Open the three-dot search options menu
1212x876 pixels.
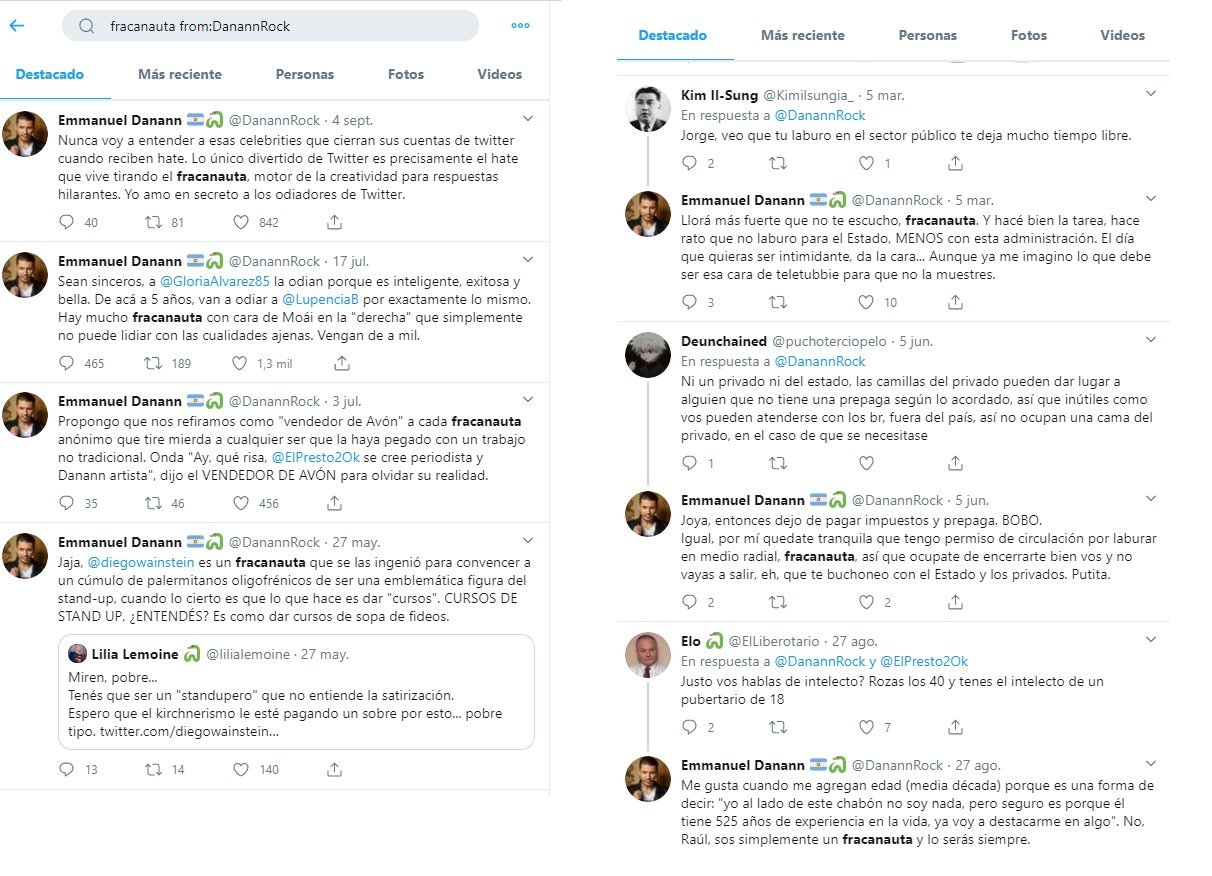(520, 26)
